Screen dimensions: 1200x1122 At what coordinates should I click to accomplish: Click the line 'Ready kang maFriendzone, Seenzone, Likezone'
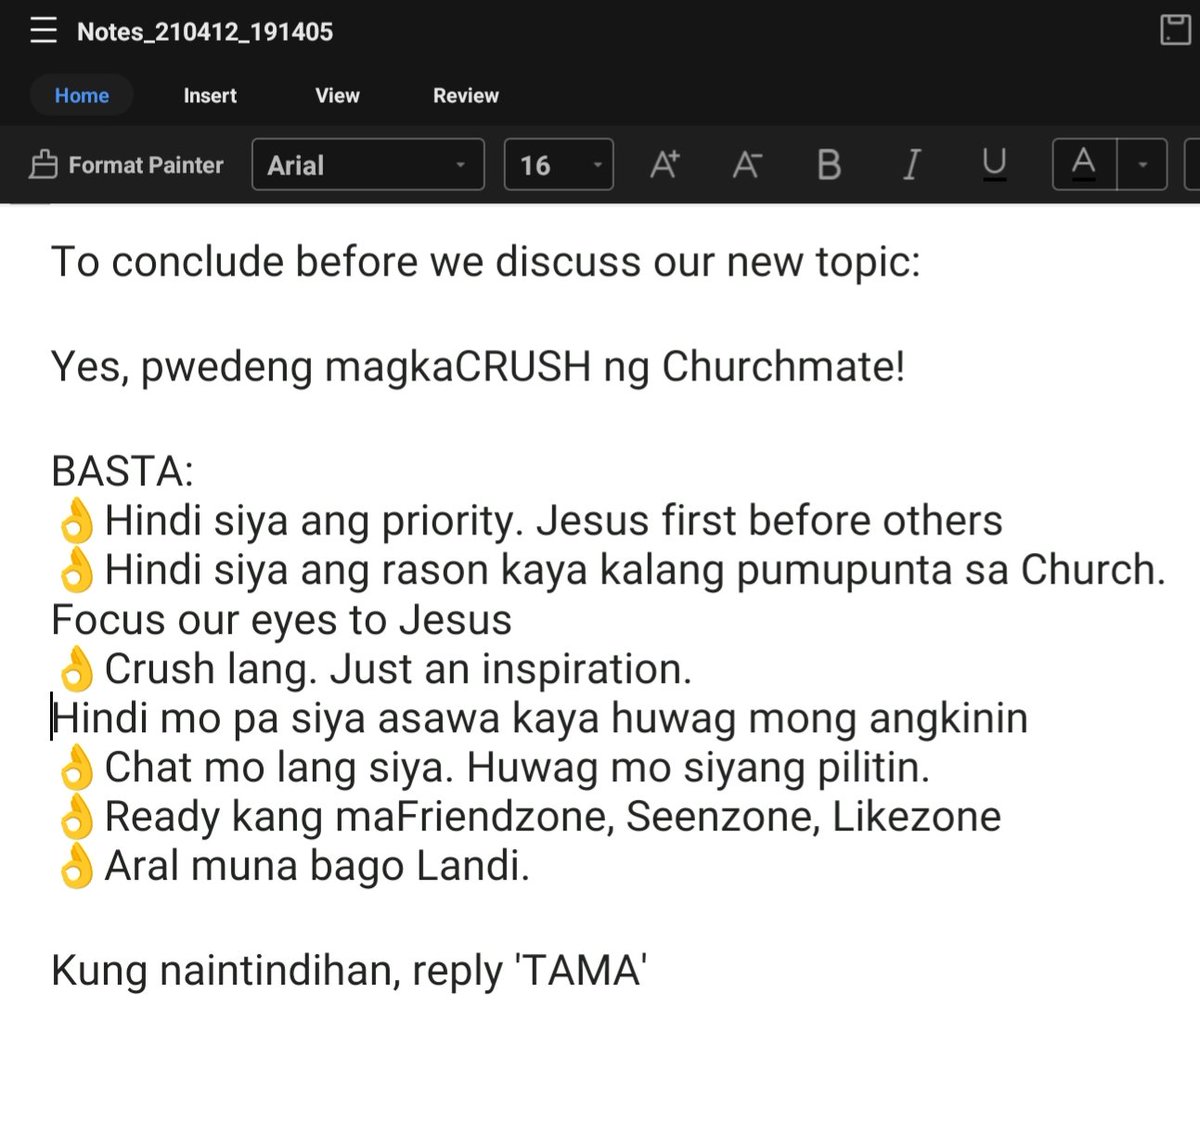553,817
